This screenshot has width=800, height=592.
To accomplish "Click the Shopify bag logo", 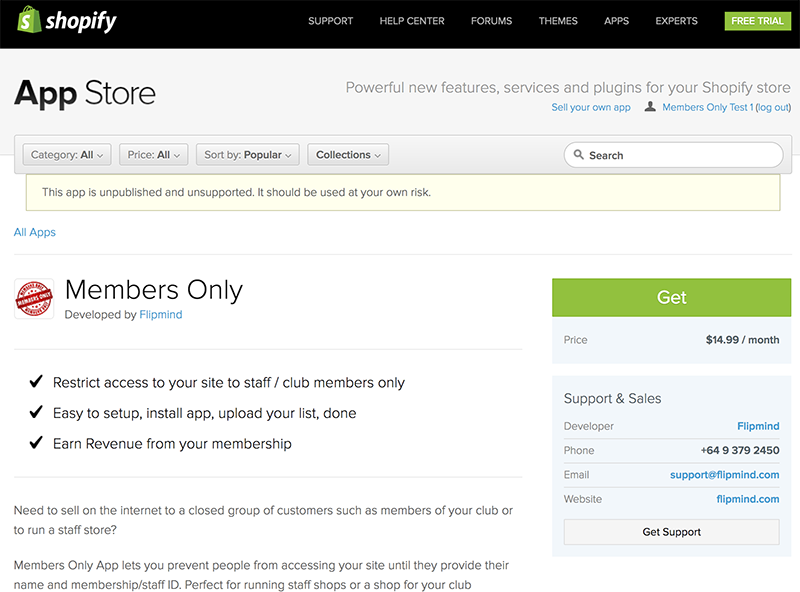I will click(x=29, y=20).
